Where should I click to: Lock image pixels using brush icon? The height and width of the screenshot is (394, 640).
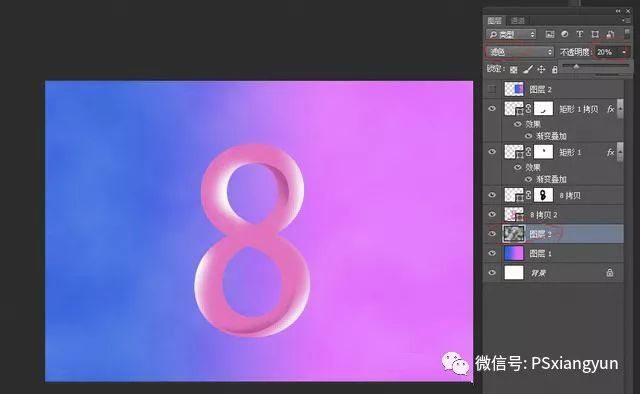click(x=528, y=69)
